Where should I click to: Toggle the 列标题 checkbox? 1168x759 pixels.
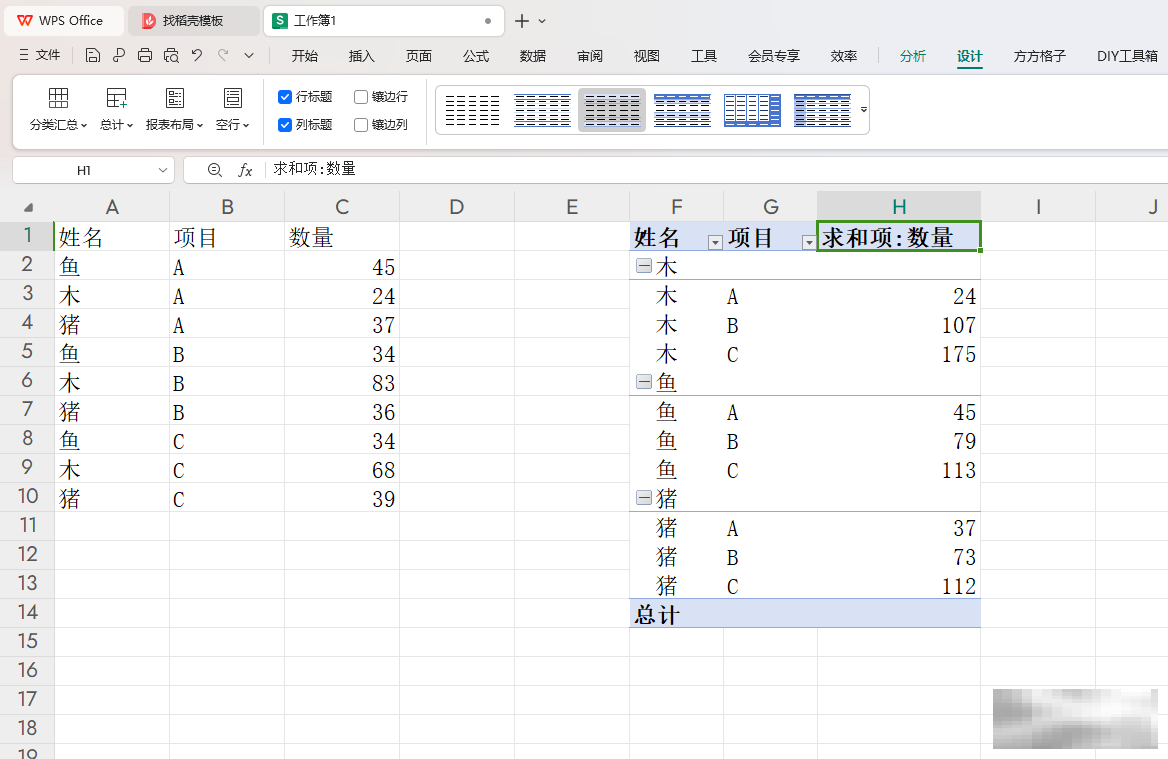tap(285, 125)
